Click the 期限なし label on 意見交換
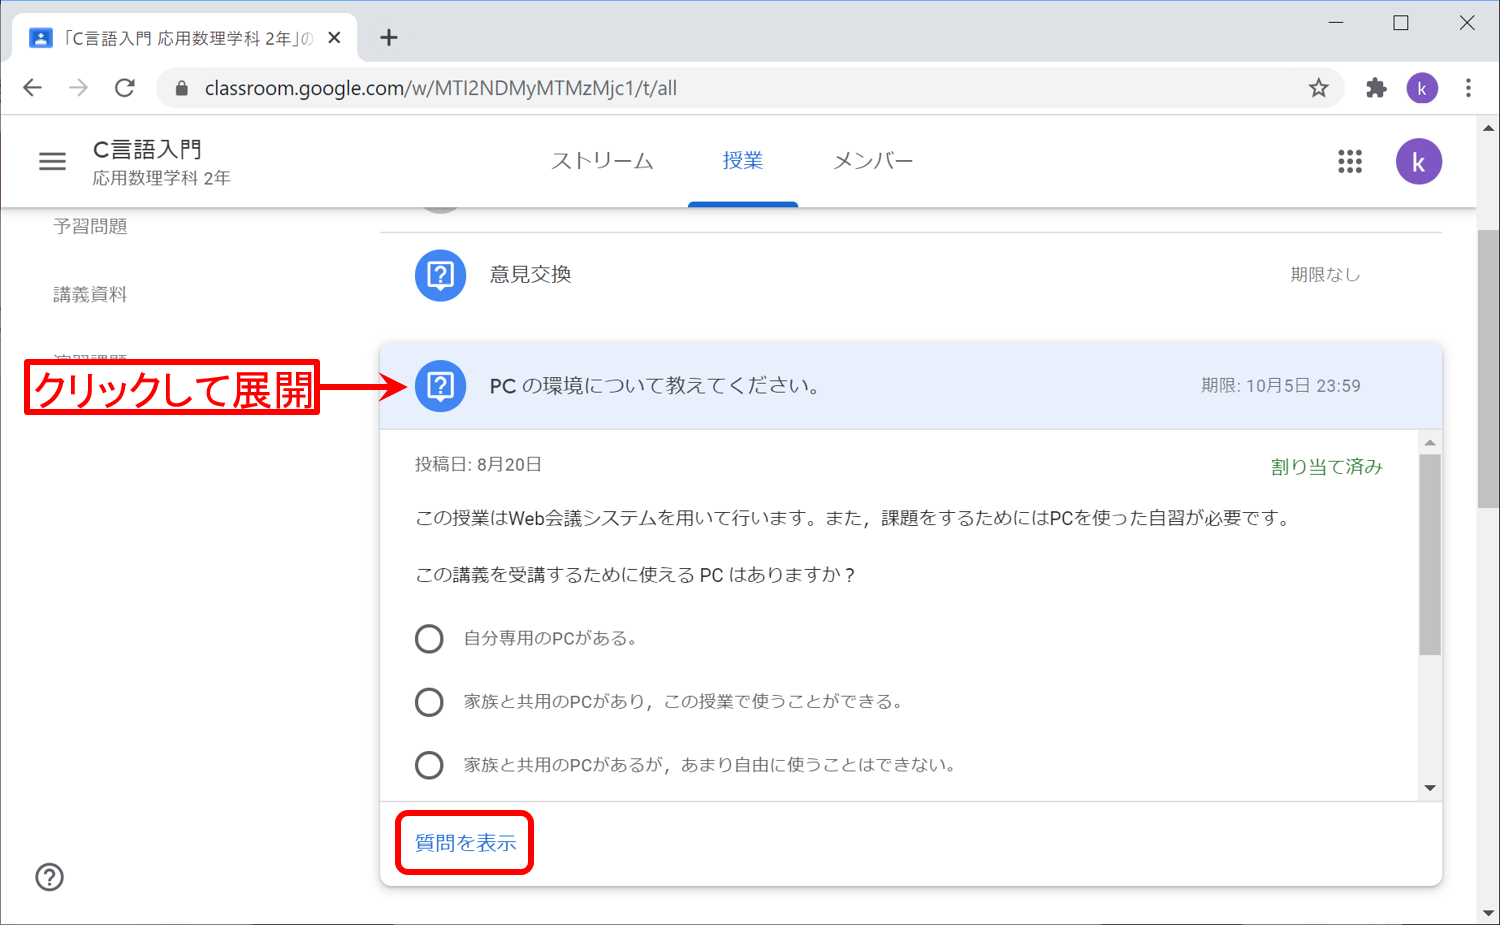1500x925 pixels. click(x=1325, y=275)
